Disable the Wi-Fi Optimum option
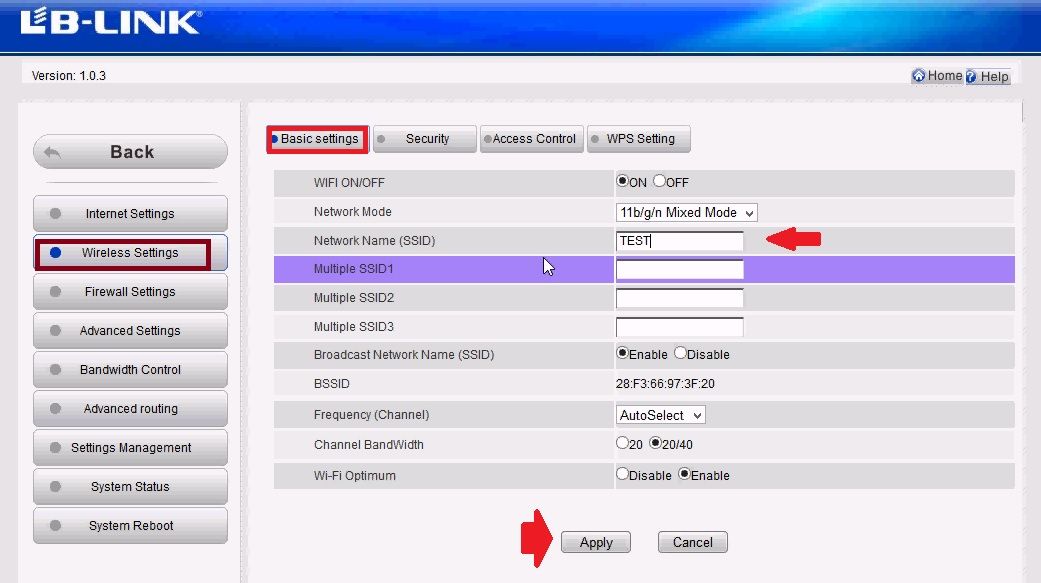 [x=622, y=474]
